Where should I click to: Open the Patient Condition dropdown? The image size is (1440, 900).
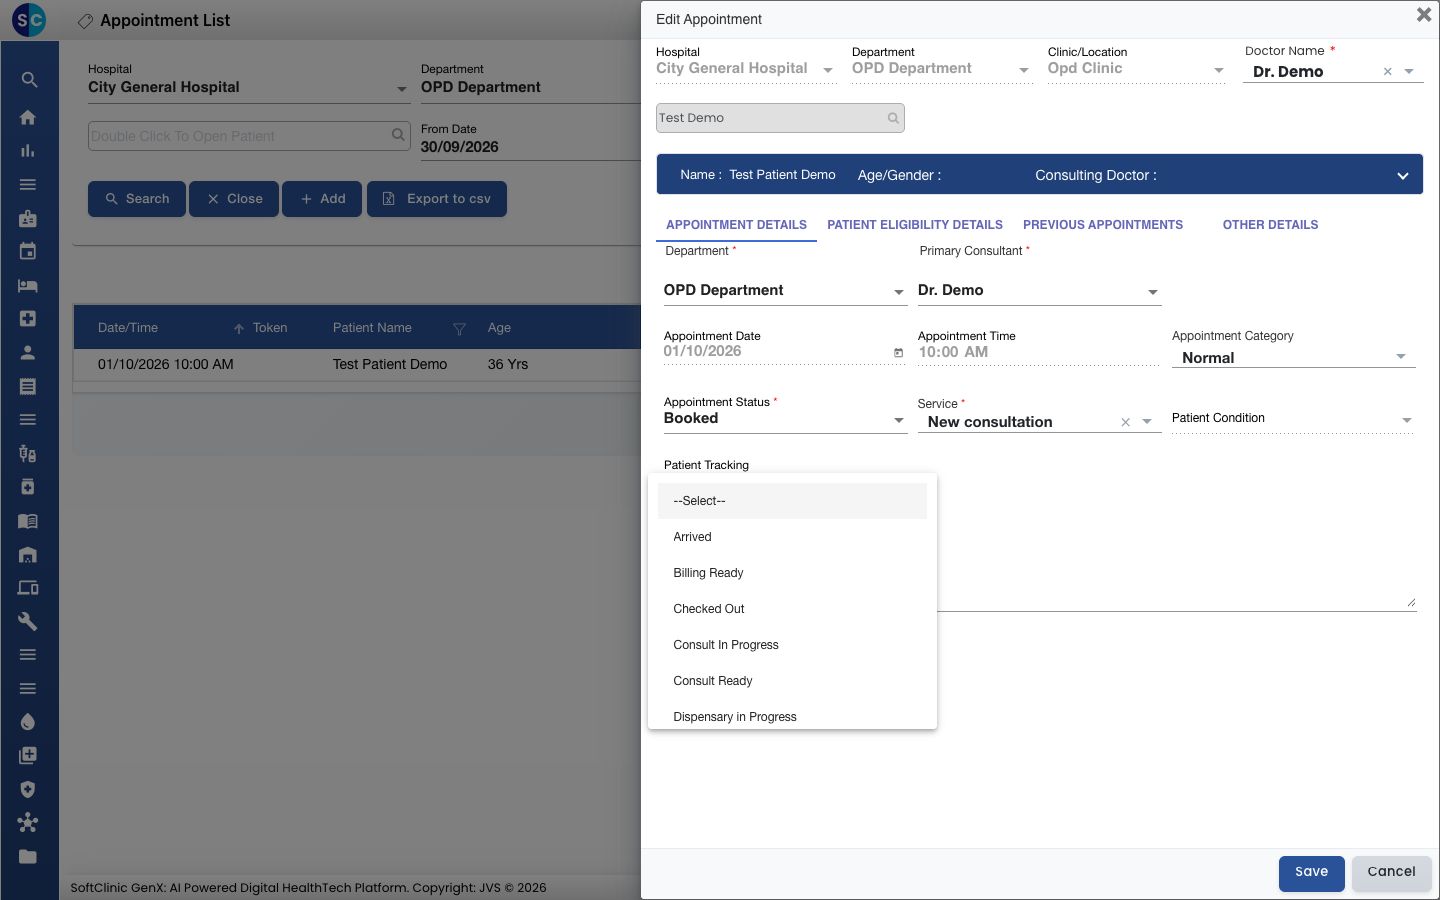point(1293,419)
